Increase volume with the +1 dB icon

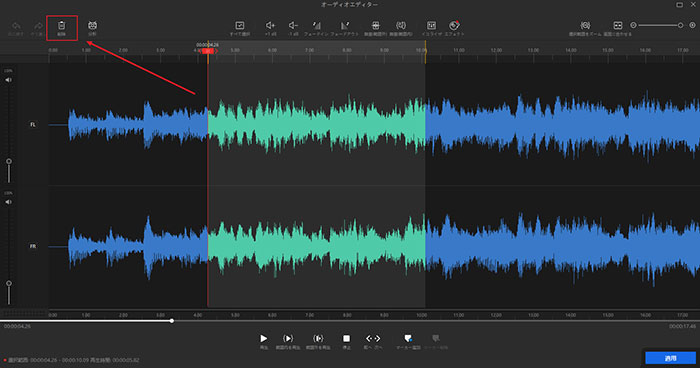point(270,25)
